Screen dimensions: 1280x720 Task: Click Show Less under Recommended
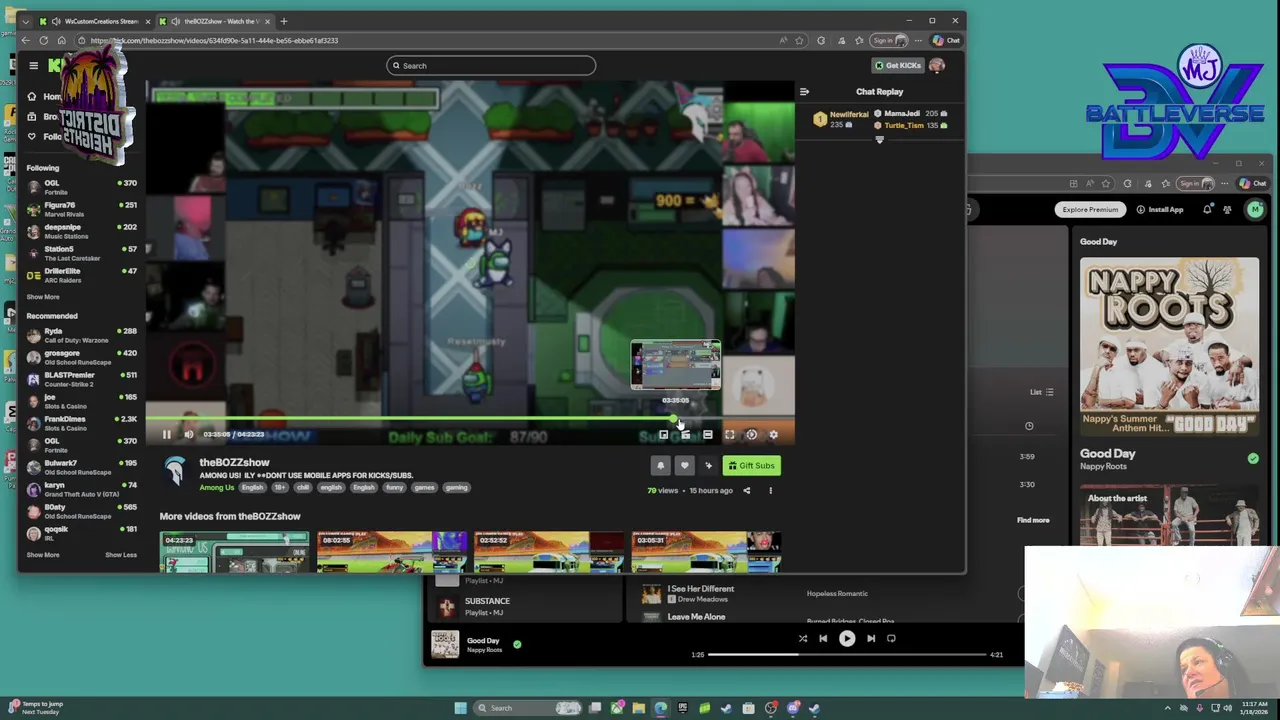pos(121,555)
